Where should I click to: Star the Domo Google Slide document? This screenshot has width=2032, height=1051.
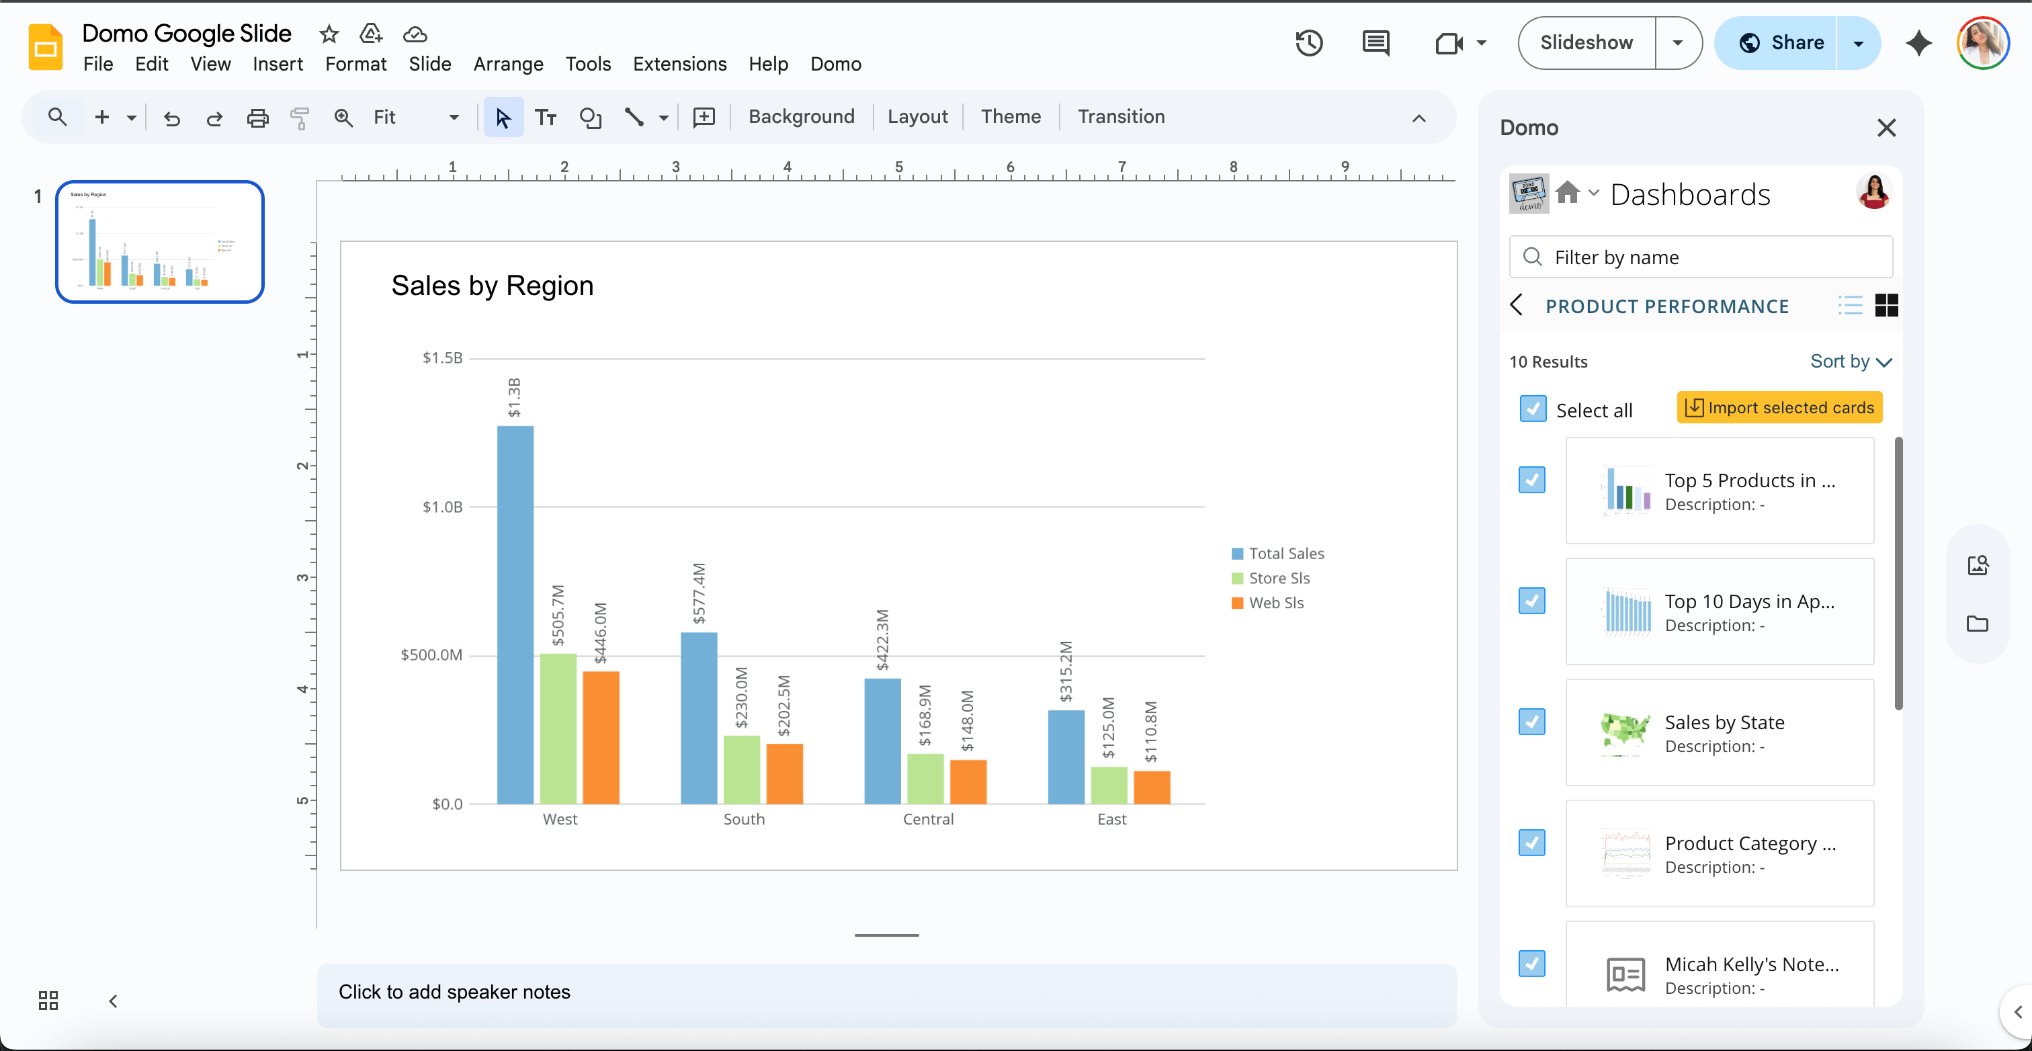[x=329, y=34]
